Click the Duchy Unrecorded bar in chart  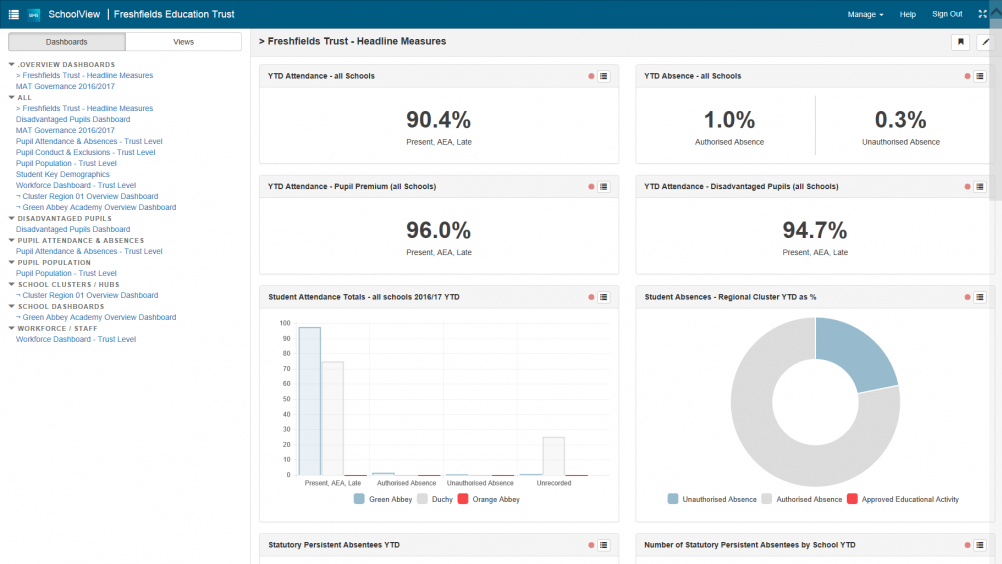(553, 456)
